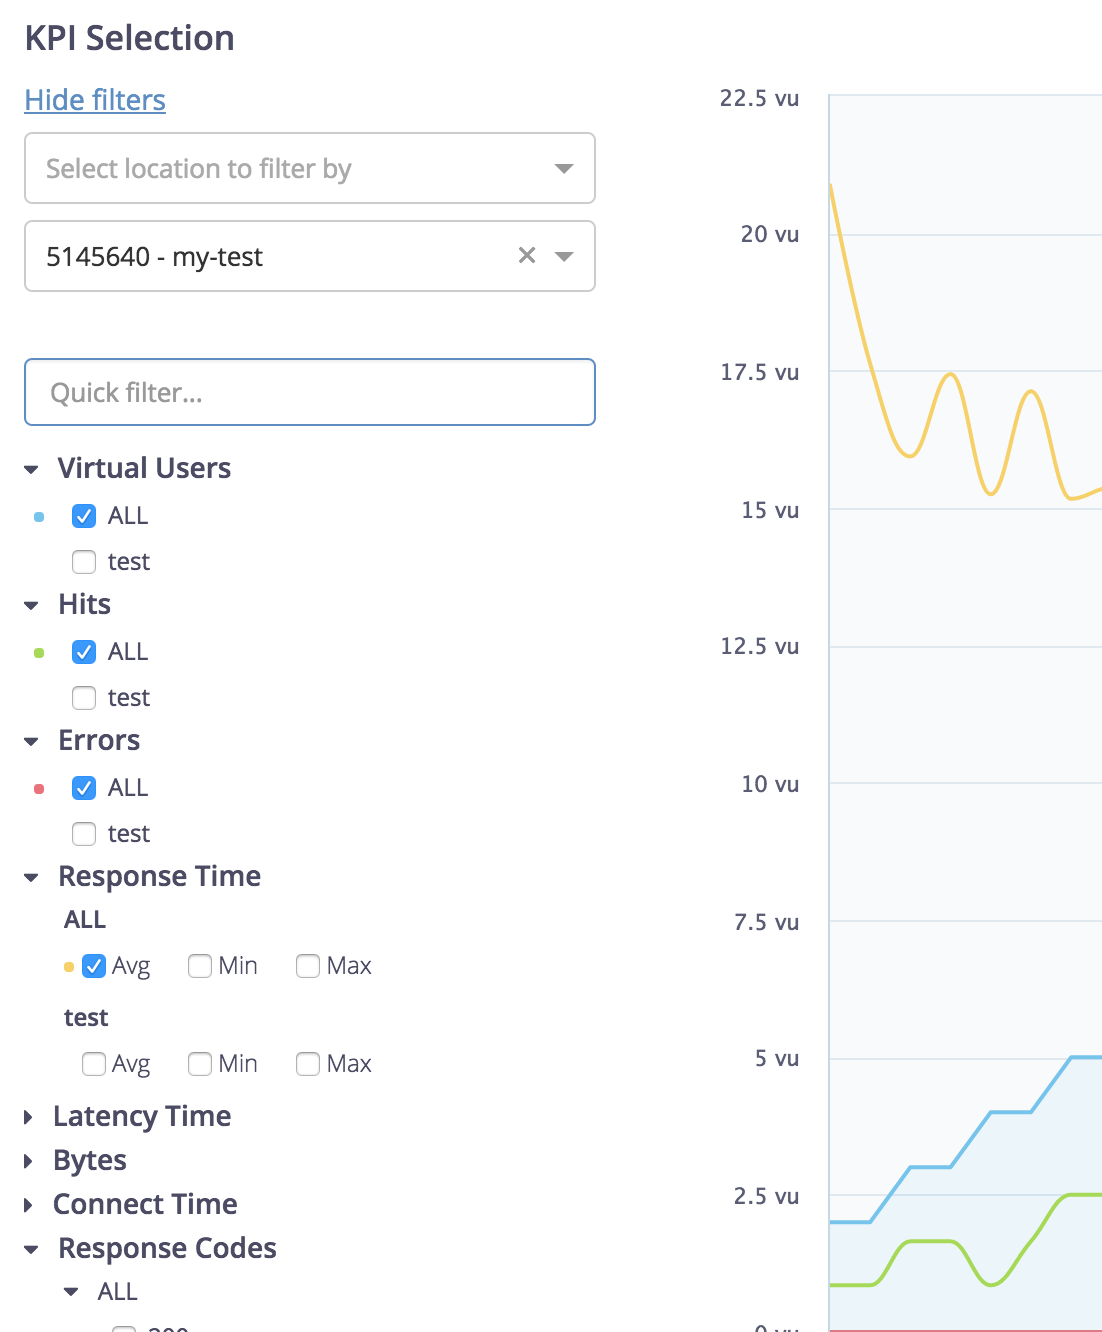Check Response Time ALL Min checkbox
Viewport: 1102px width, 1332px height.
[x=200, y=966]
